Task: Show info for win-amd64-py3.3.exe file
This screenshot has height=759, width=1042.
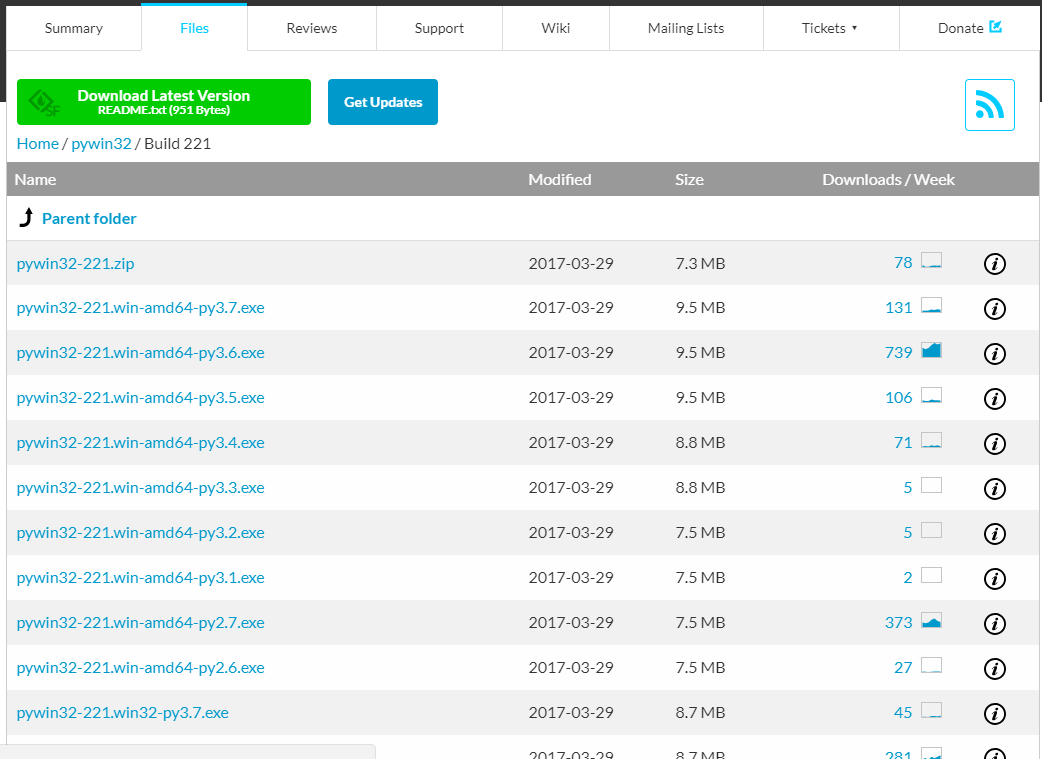Action: [x=994, y=489]
